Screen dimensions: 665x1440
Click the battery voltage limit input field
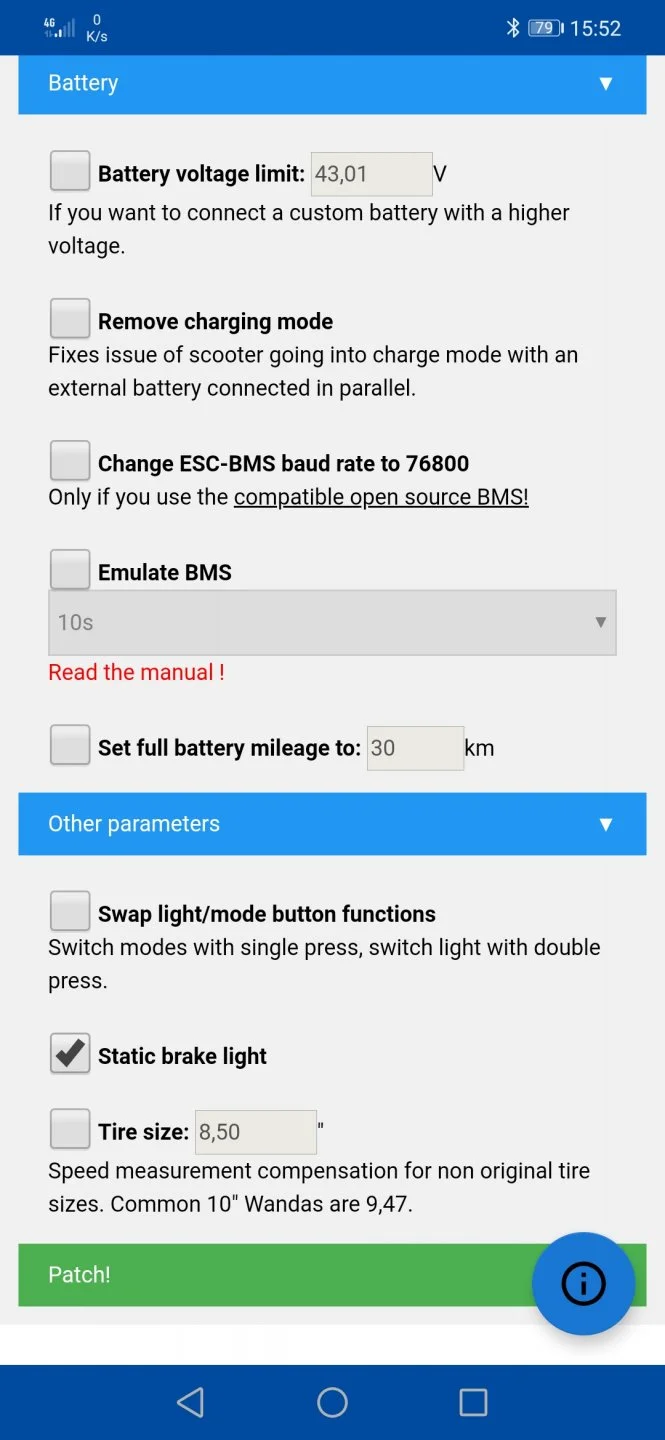pos(371,174)
